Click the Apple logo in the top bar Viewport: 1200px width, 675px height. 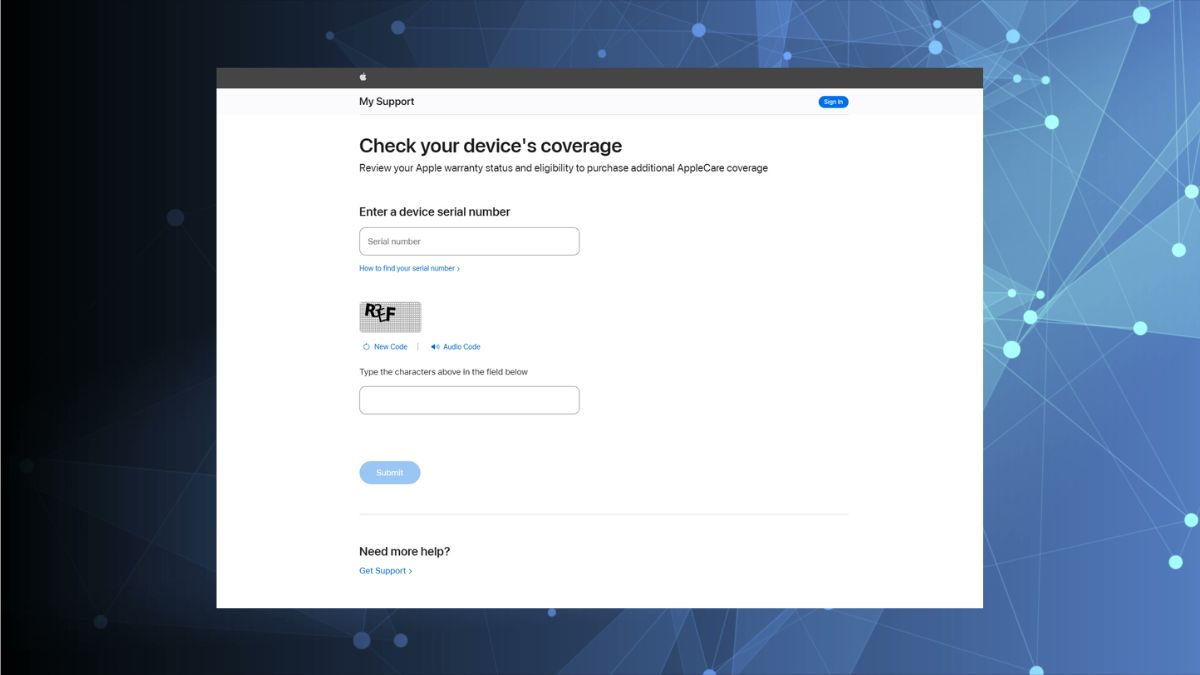(363, 77)
